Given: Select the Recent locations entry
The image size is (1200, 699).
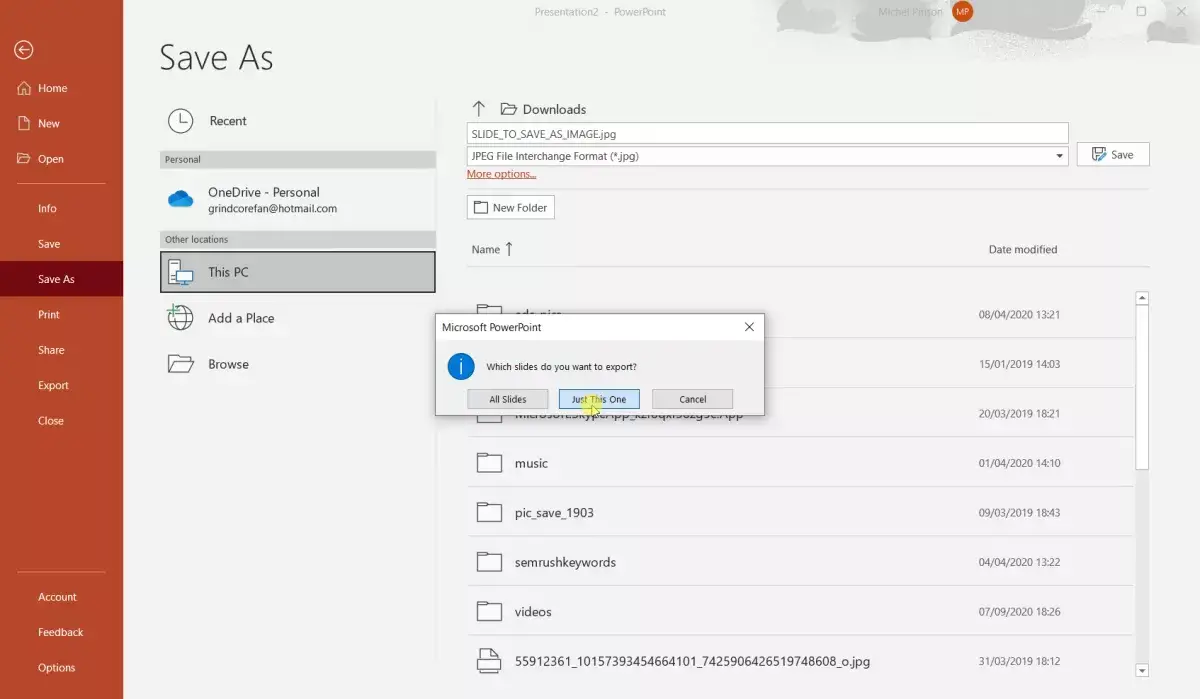Looking at the screenshot, I should tap(297, 121).
